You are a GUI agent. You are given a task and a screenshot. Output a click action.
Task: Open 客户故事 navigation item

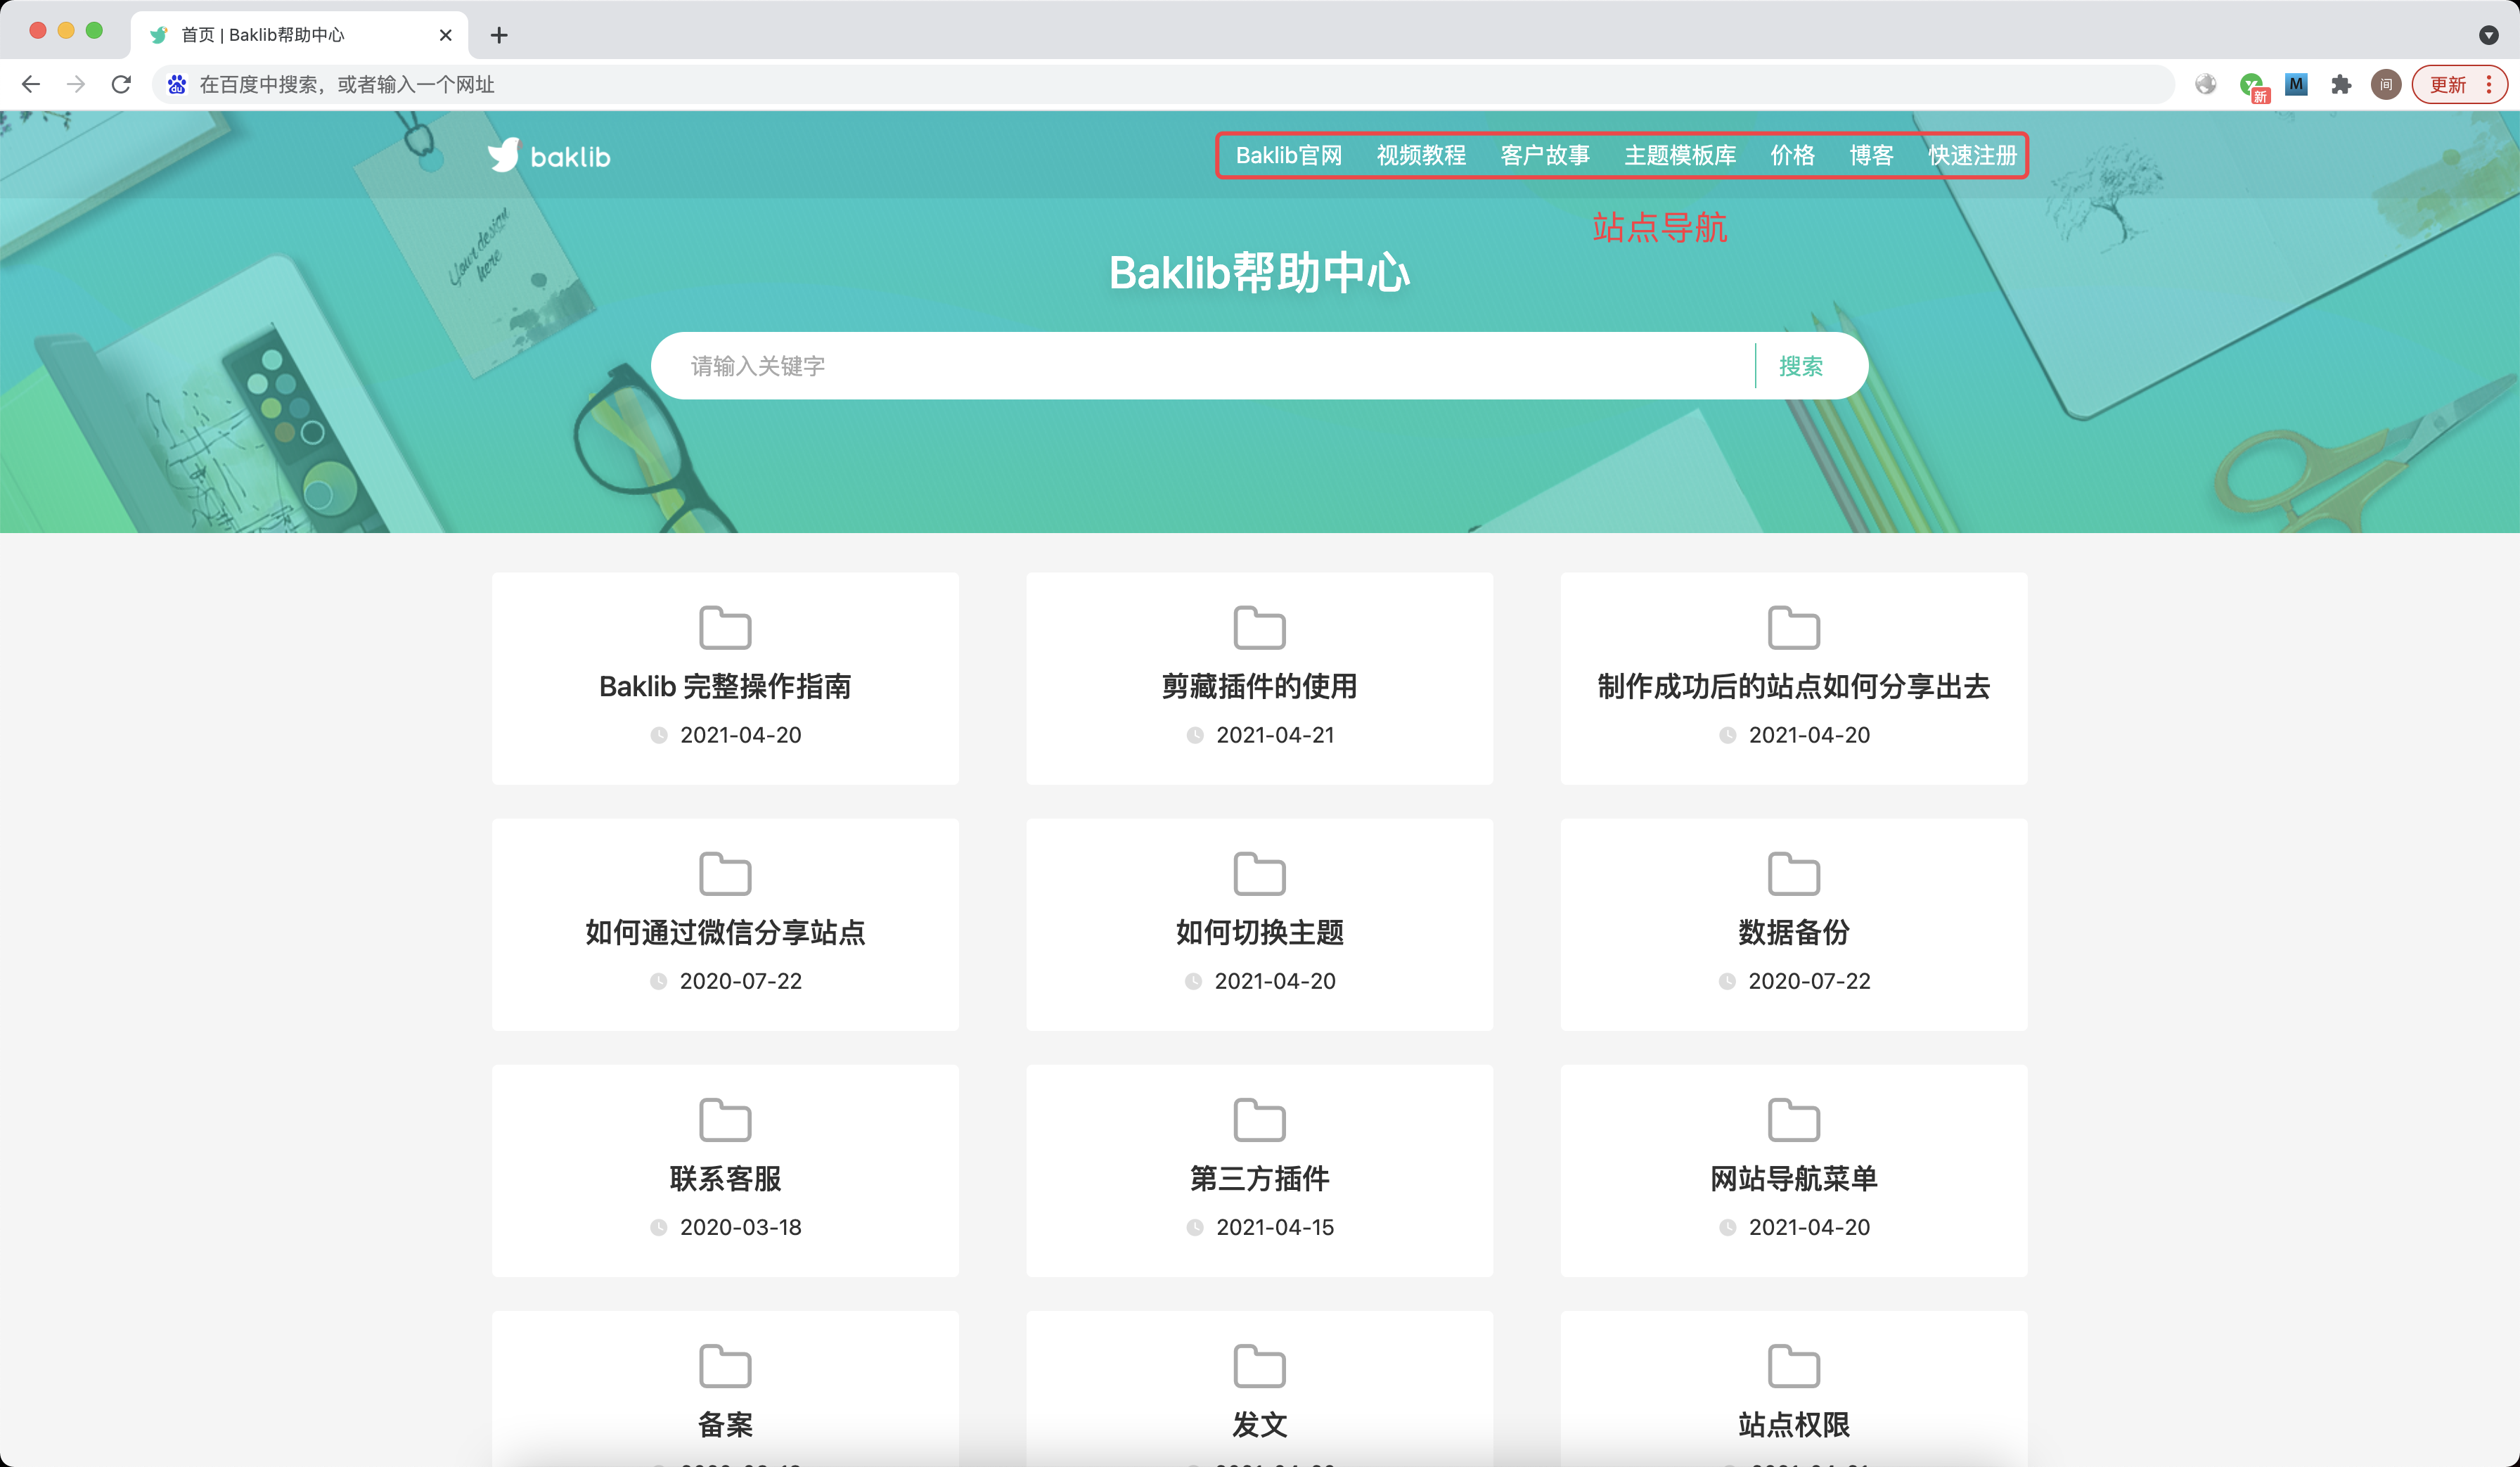point(1545,155)
